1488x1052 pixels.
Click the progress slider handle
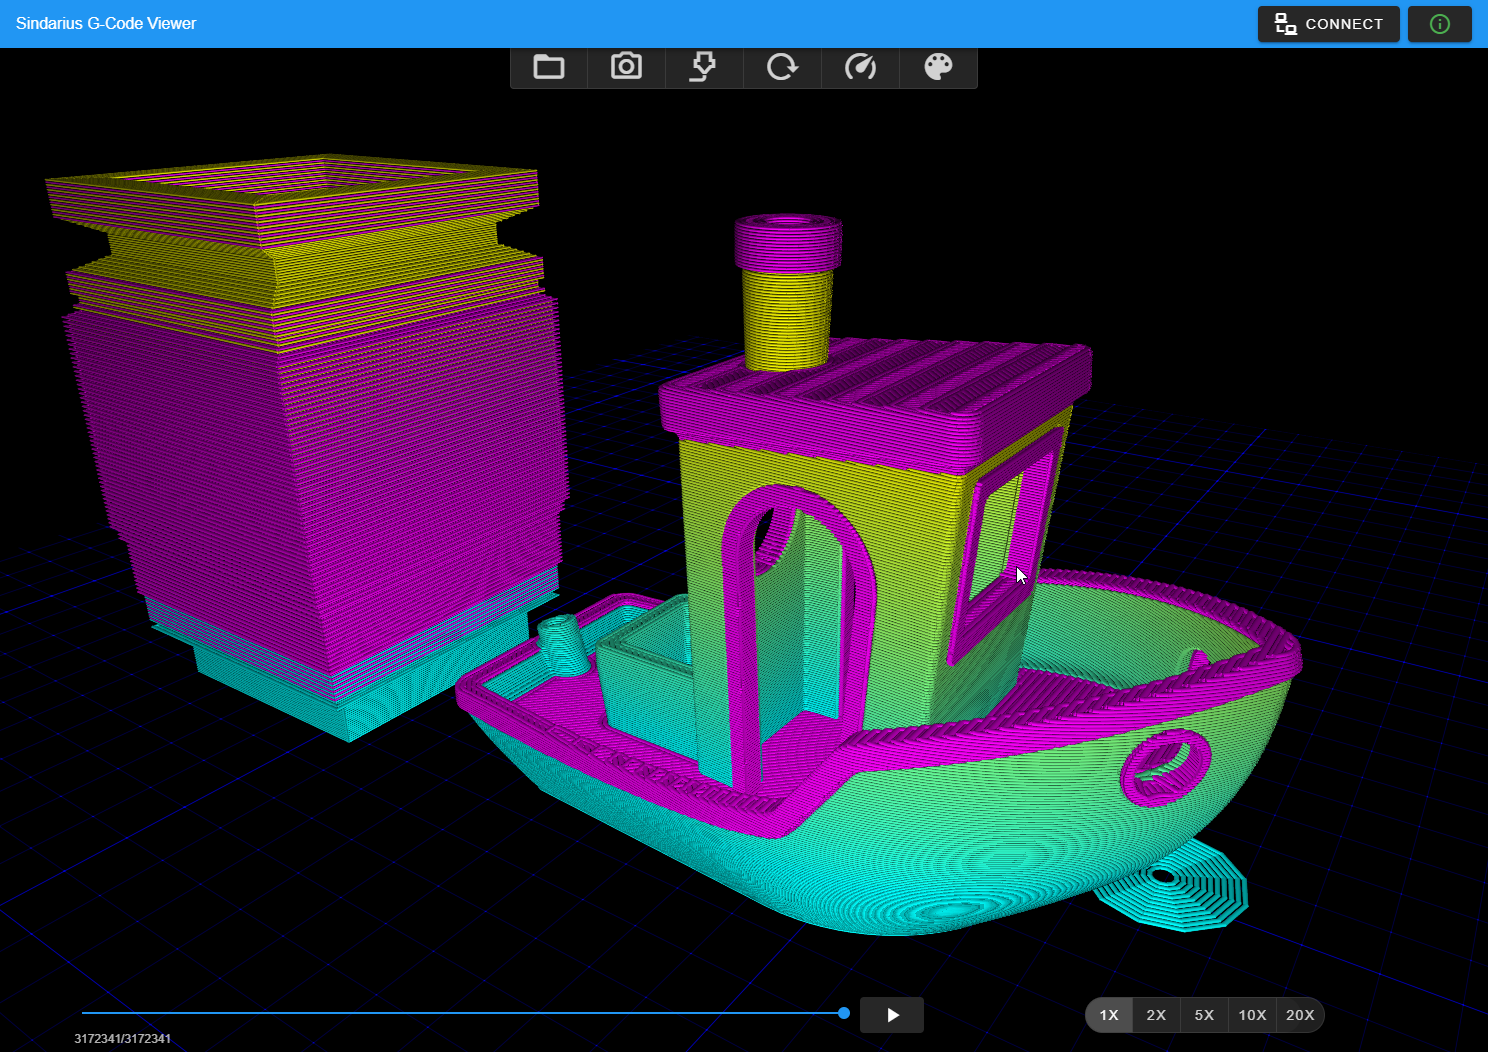tap(844, 1013)
